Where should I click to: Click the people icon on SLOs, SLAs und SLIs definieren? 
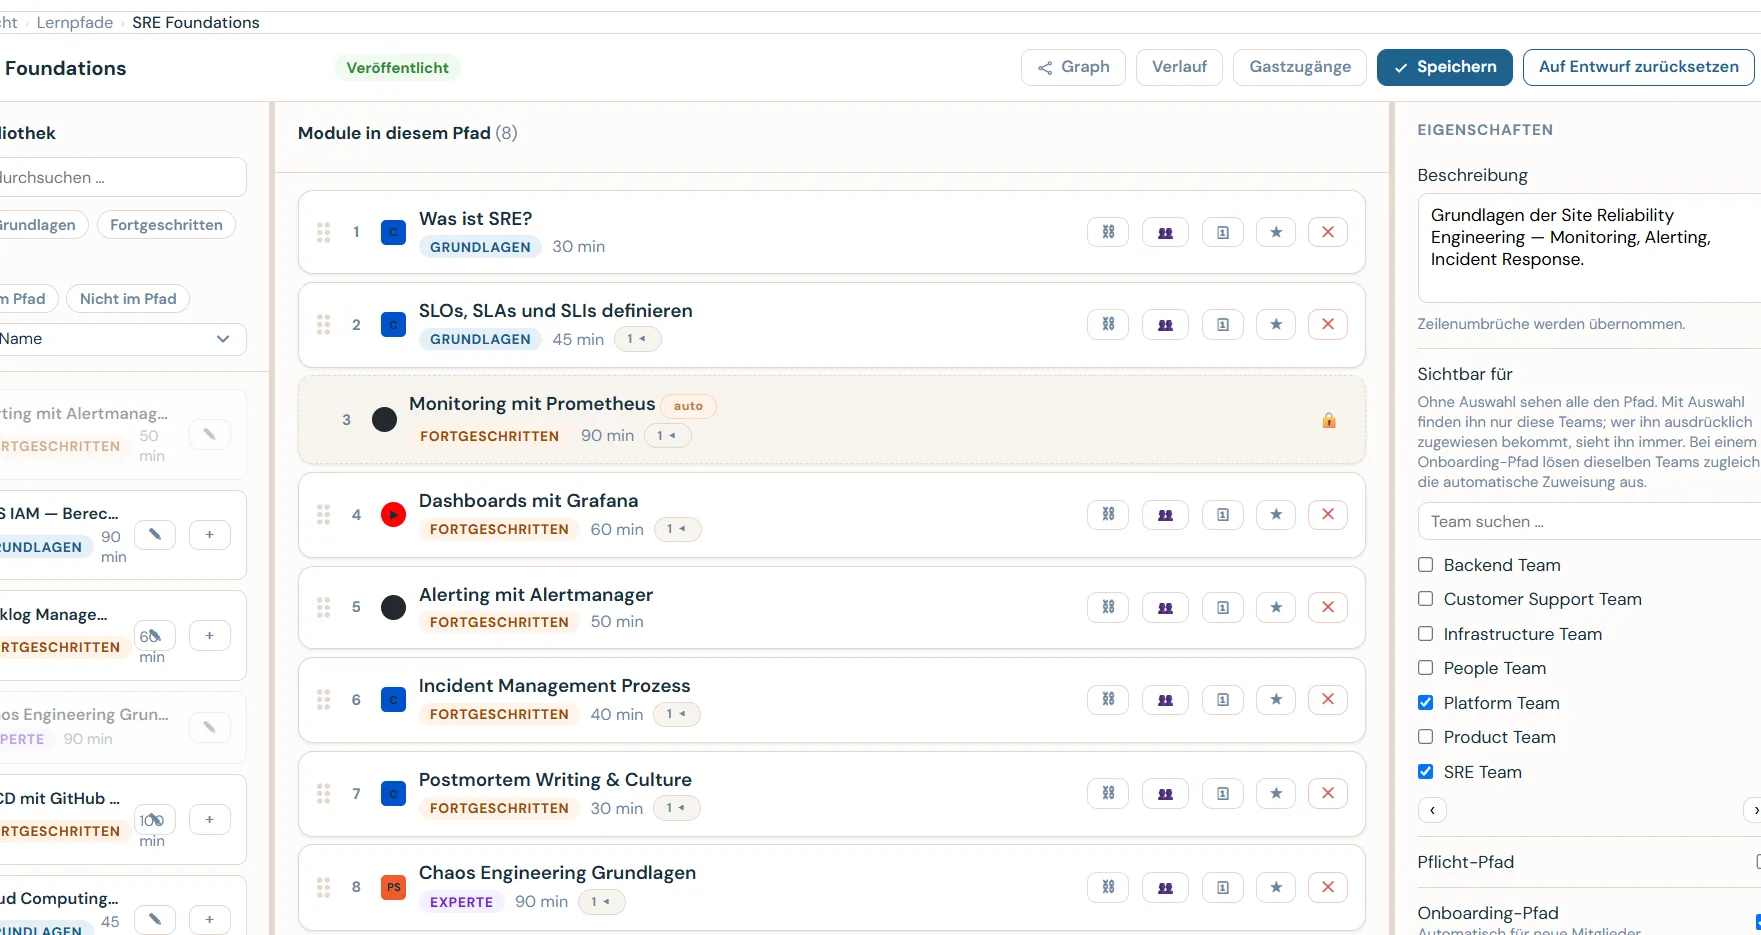pyautogui.click(x=1165, y=324)
